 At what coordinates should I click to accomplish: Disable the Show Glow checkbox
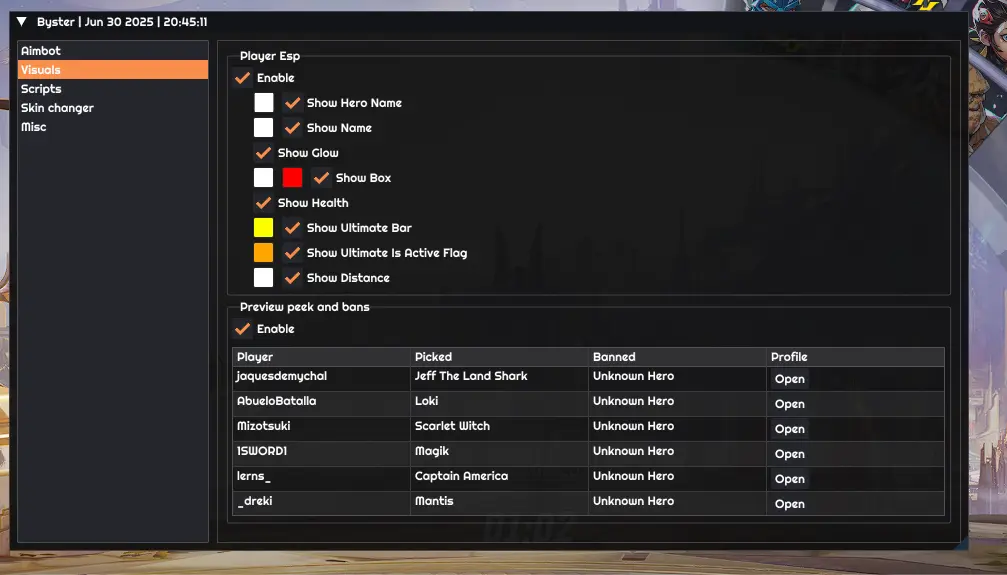coord(263,153)
